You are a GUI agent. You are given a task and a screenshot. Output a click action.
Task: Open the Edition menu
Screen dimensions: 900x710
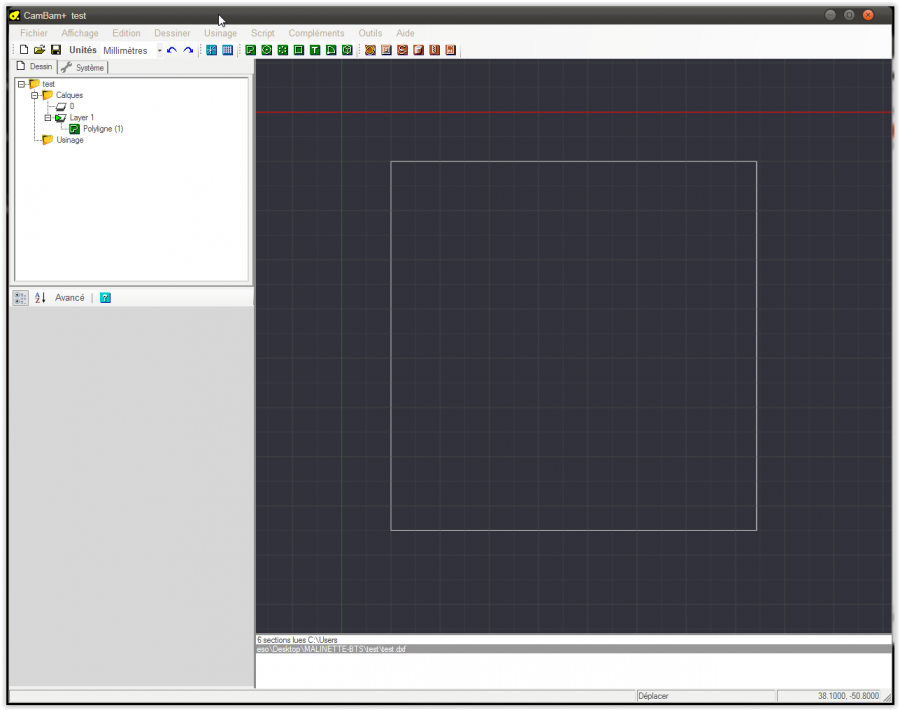tap(126, 33)
